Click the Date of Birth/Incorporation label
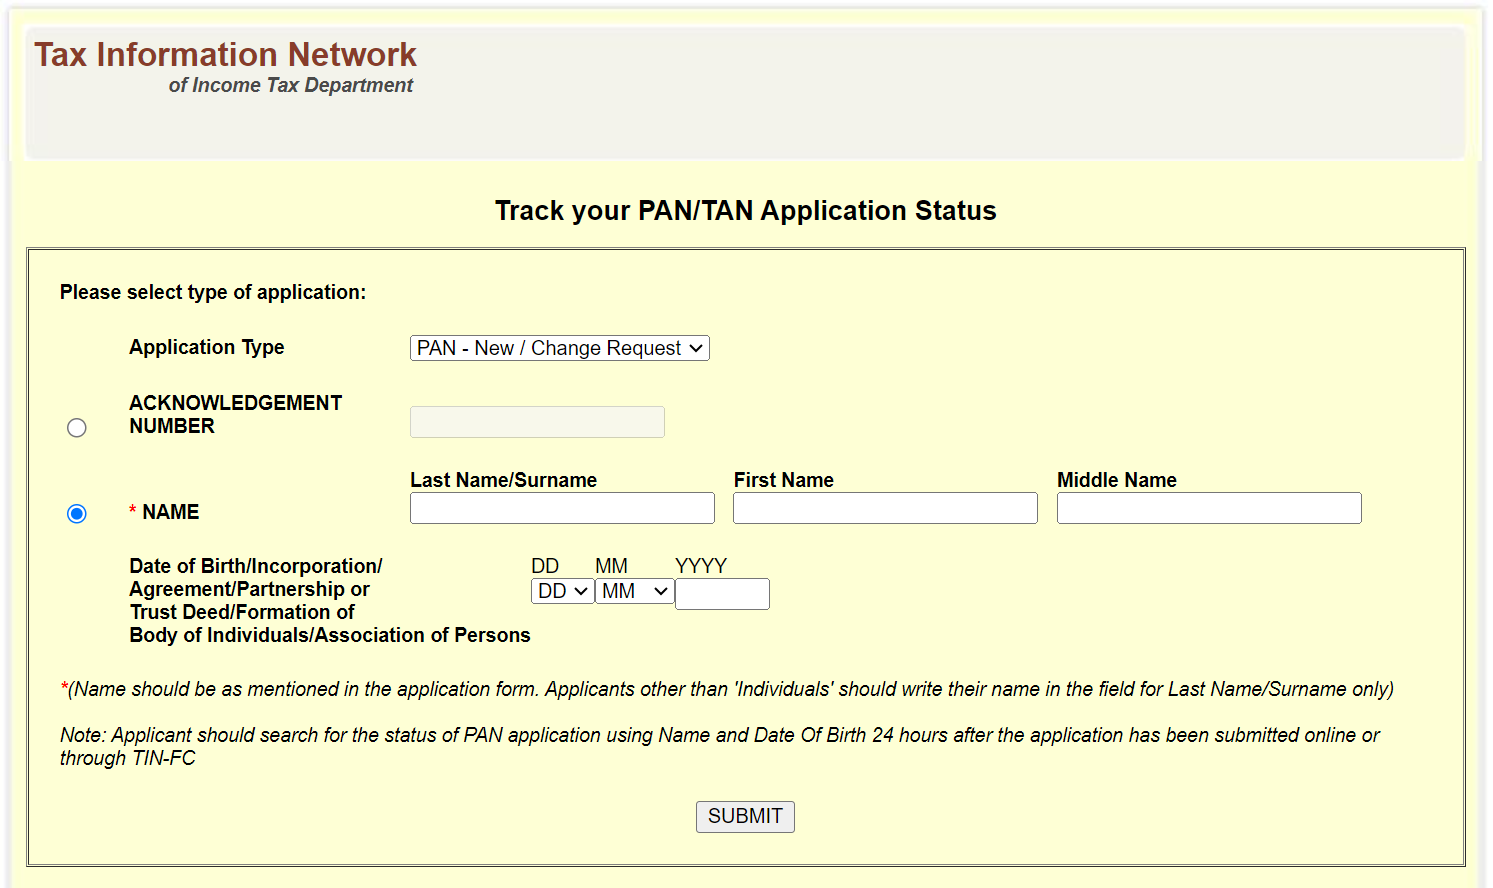The image size is (1493, 888). (255, 565)
